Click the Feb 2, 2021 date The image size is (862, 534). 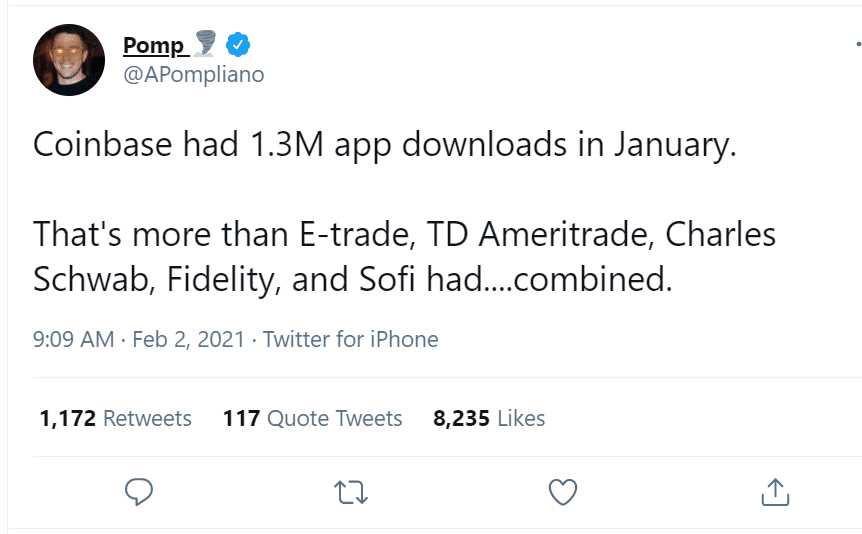tap(188, 339)
